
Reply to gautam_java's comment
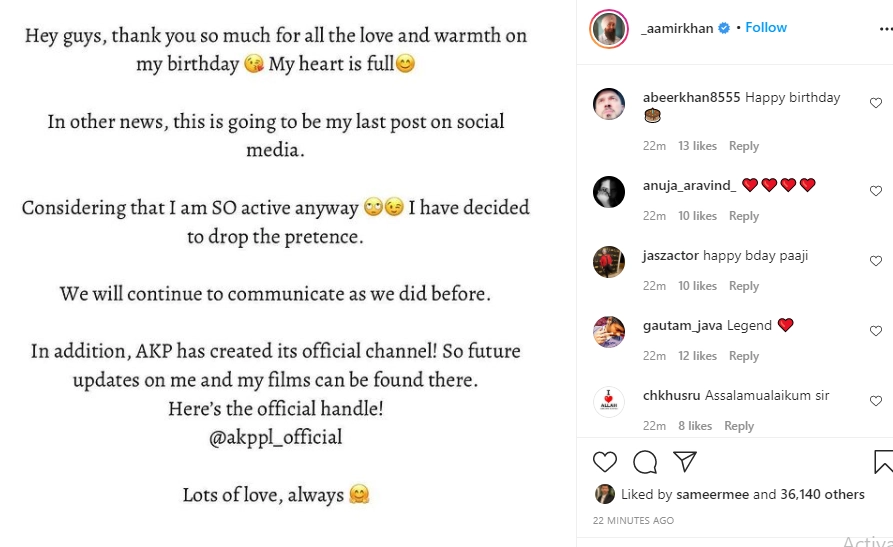(744, 356)
